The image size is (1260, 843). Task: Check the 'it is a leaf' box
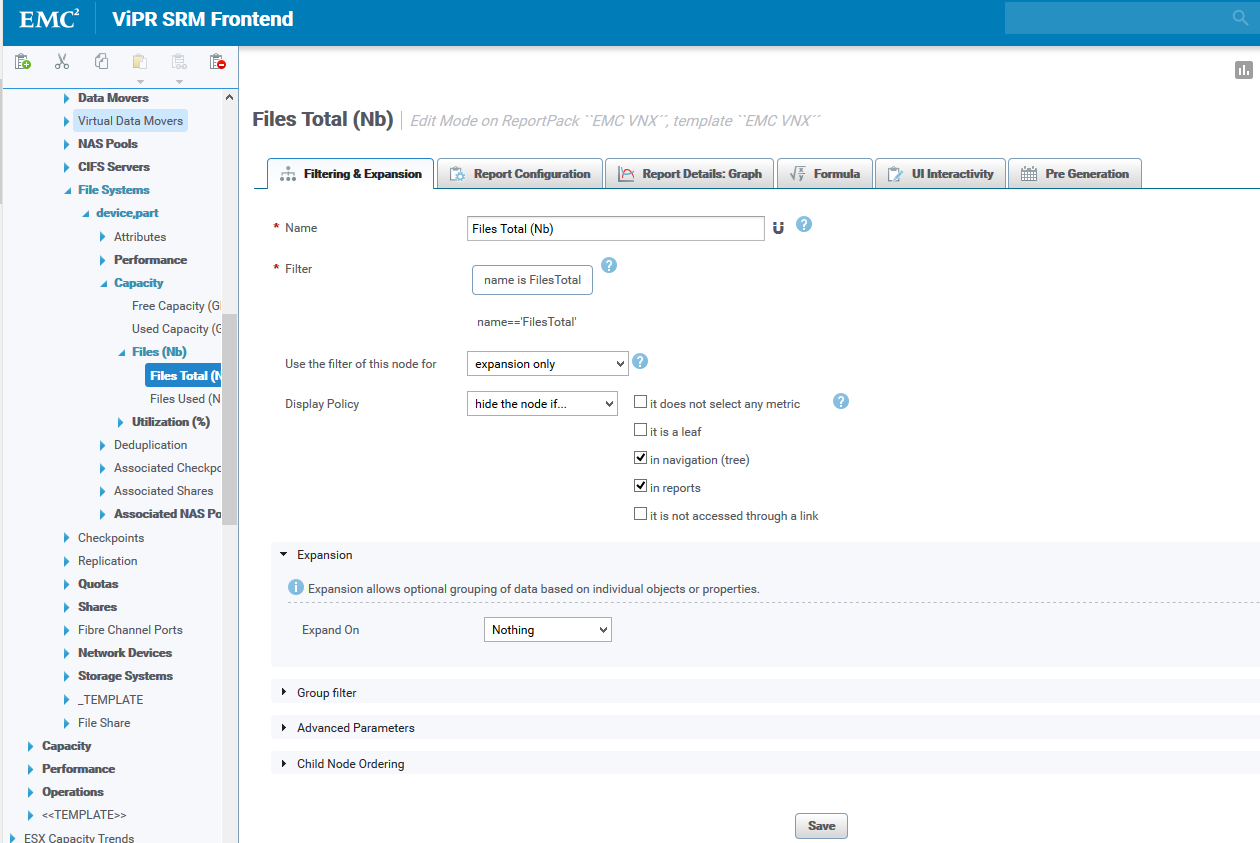point(641,431)
